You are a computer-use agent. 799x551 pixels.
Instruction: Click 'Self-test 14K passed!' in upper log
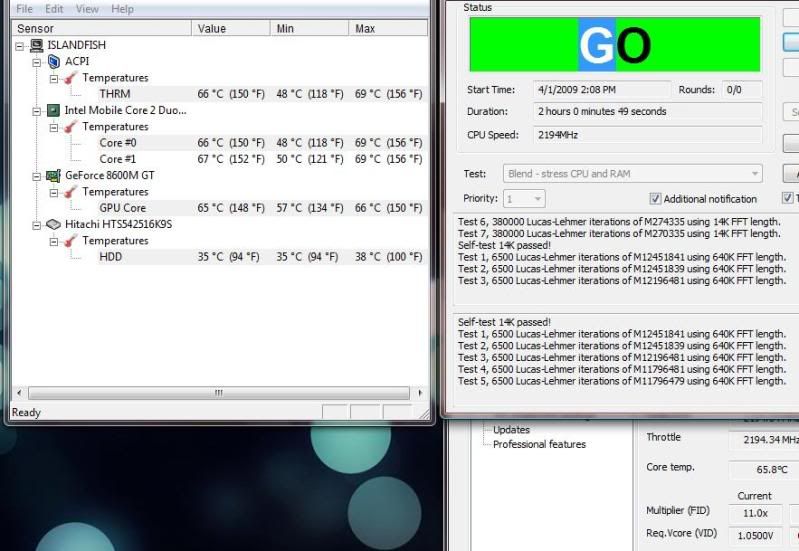(x=504, y=245)
